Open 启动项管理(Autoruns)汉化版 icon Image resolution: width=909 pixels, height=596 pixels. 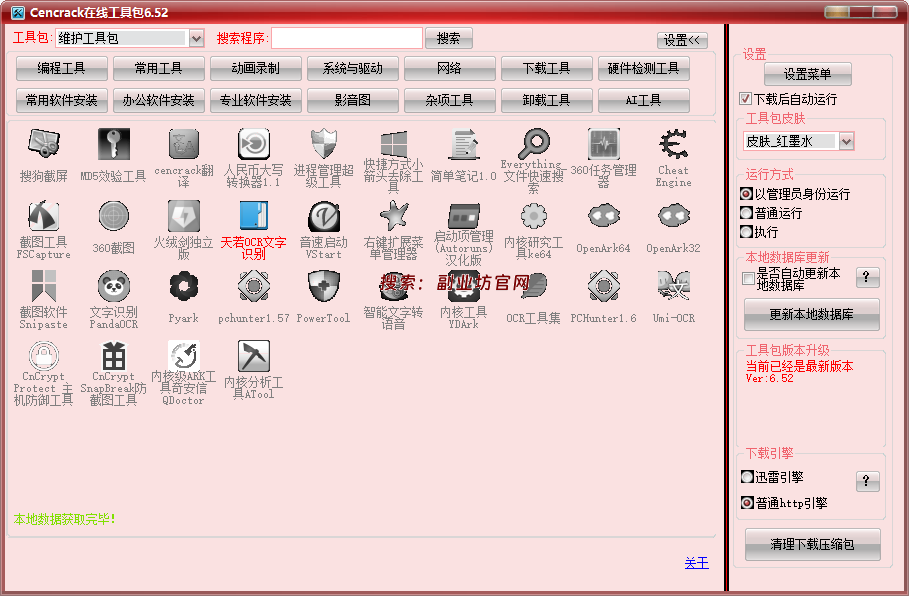click(x=464, y=216)
